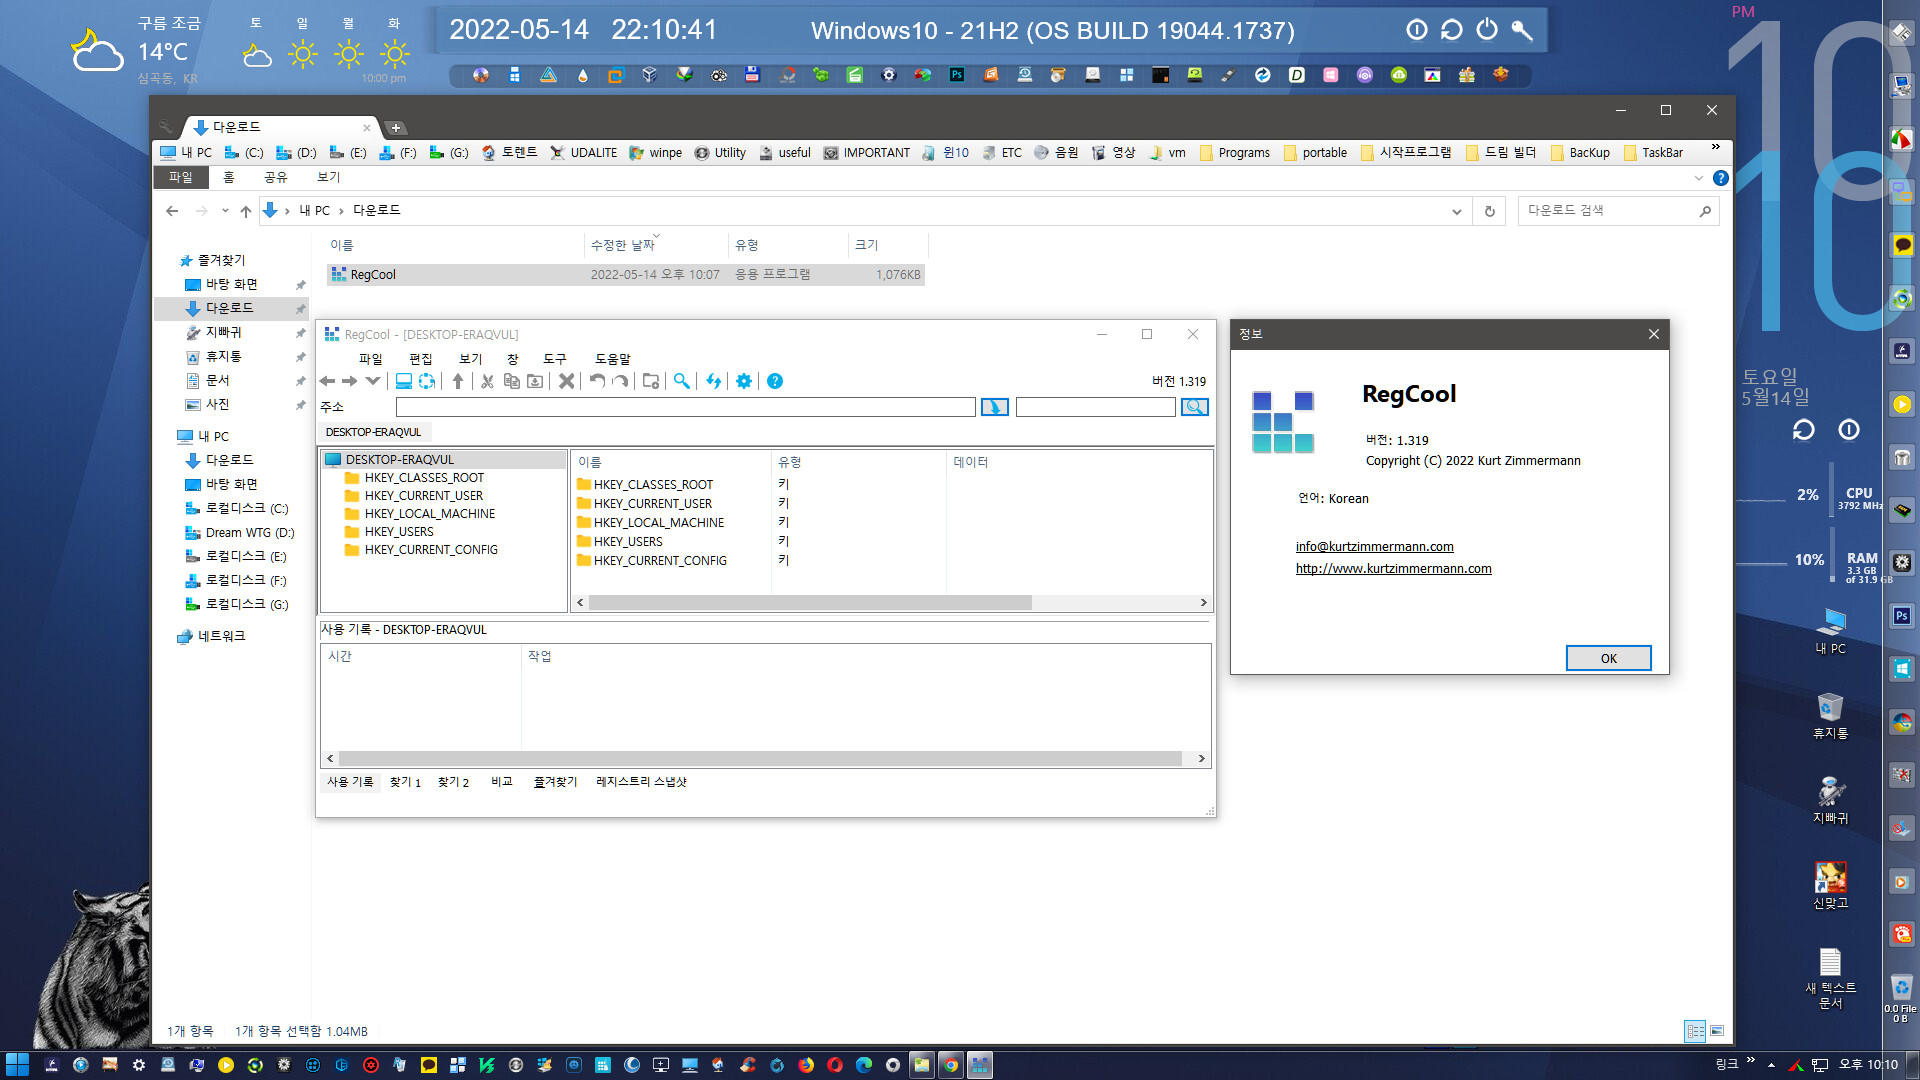Open the 파일 menu in RegCool
1920x1080 pixels.
click(370, 359)
